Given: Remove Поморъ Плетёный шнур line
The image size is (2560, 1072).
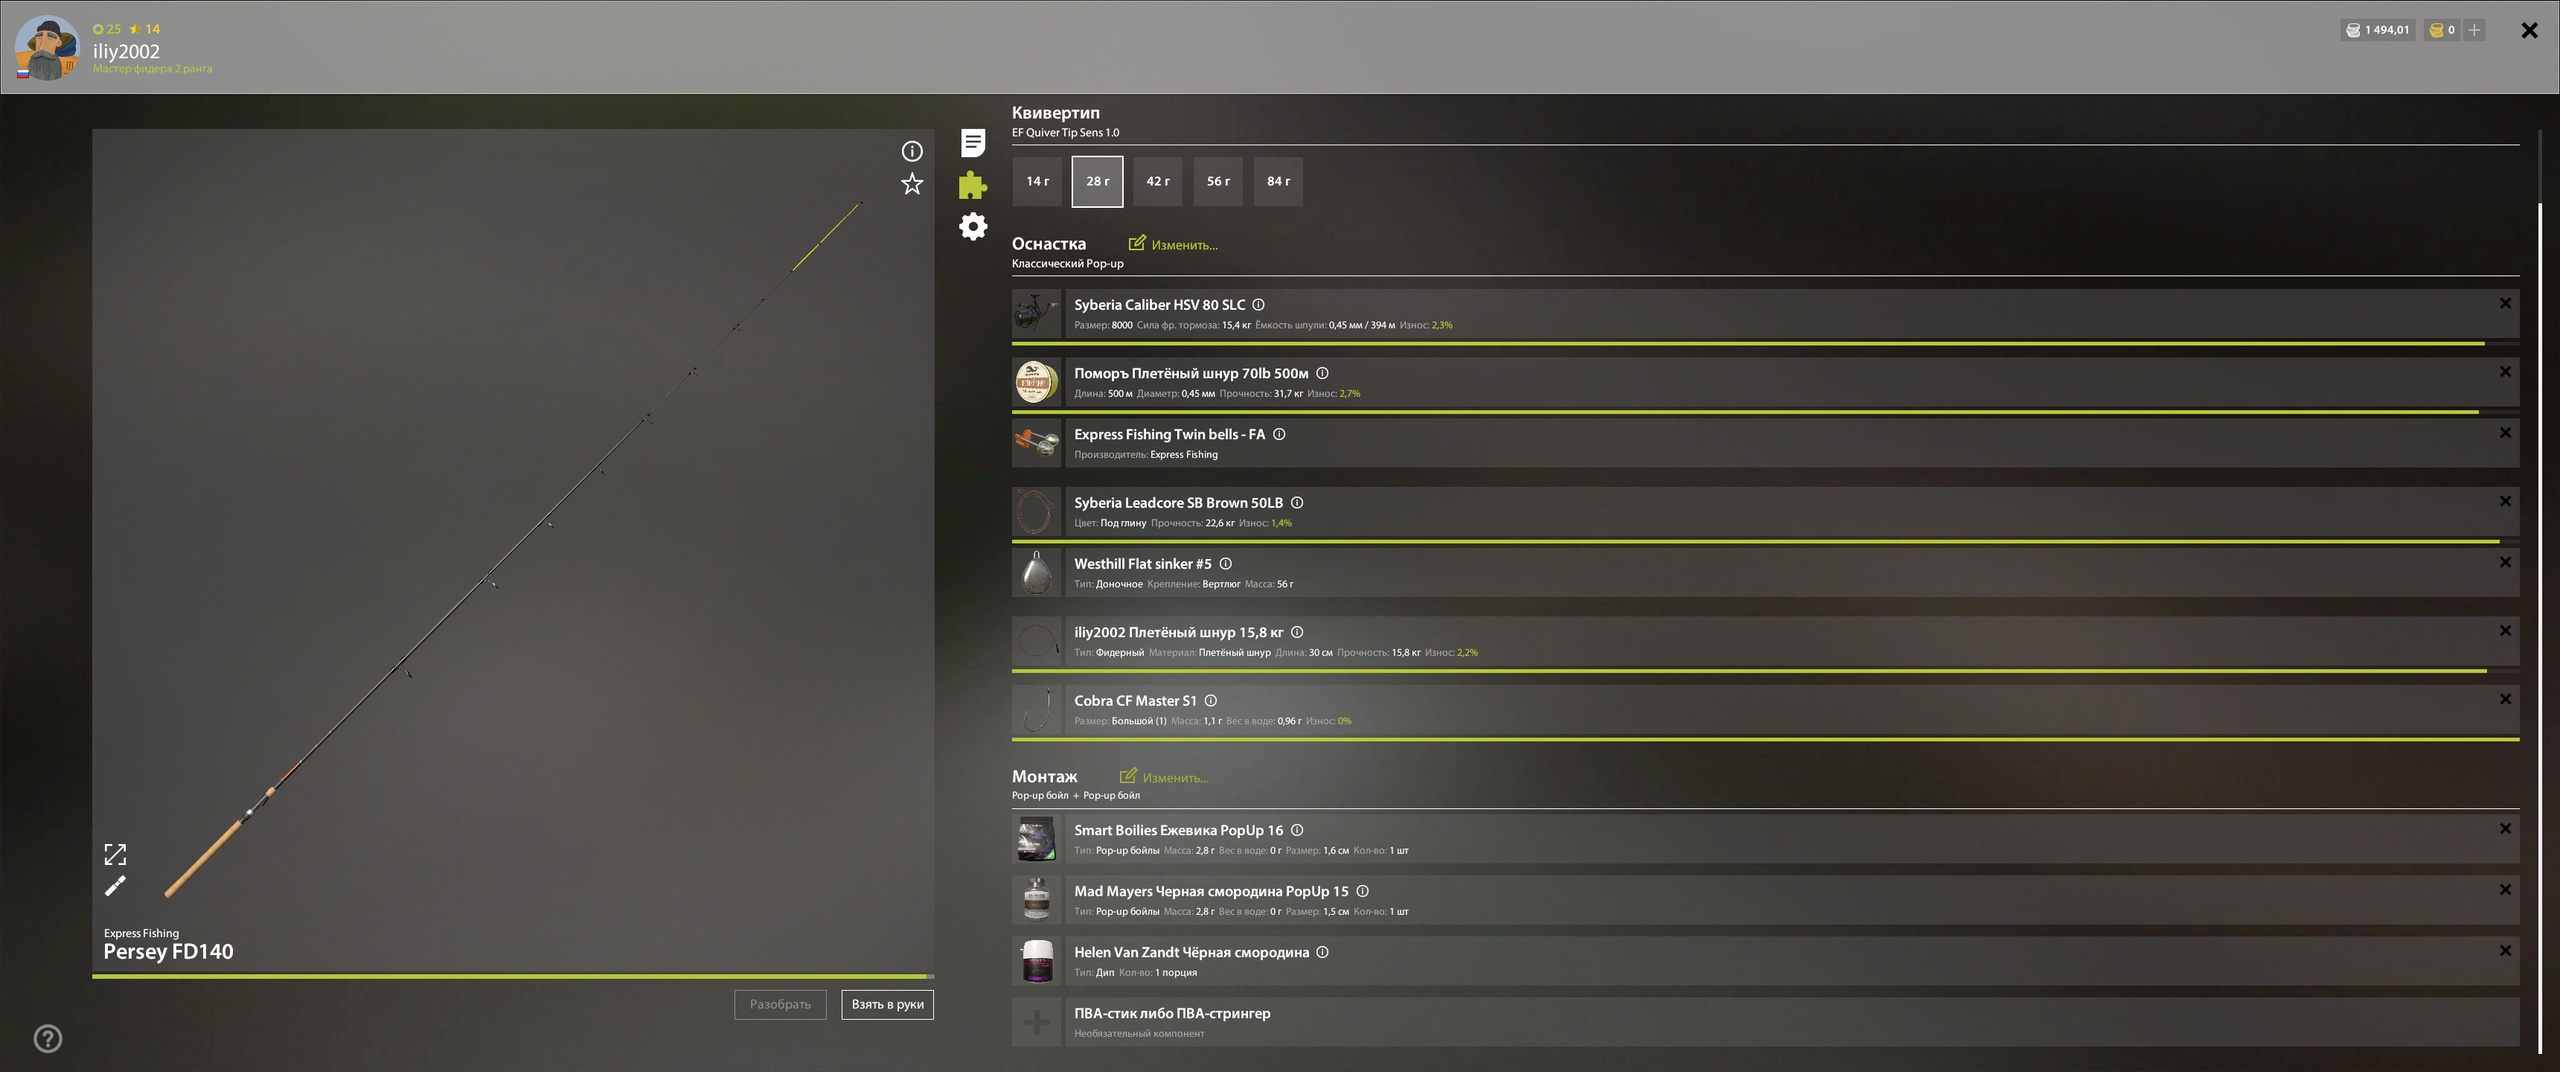Looking at the screenshot, I should [2505, 372].
